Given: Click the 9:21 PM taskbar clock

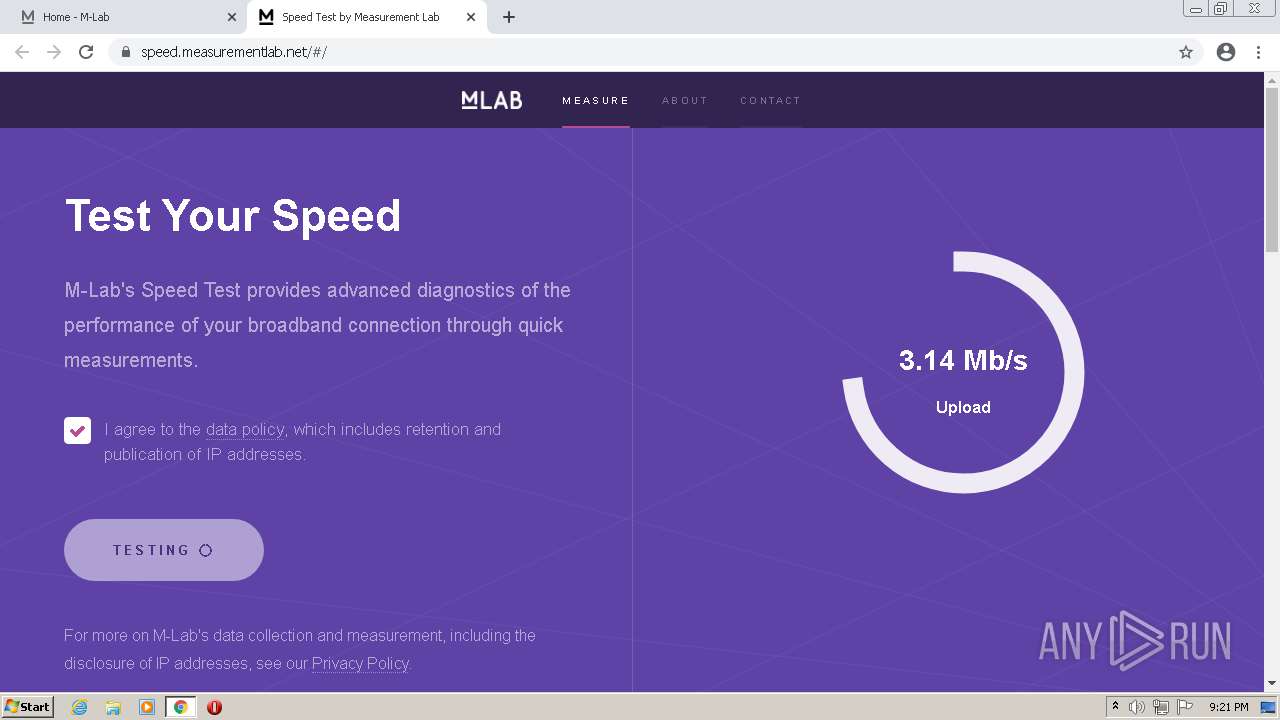Looking at the screenshot, I should (x=1229, y=707).
